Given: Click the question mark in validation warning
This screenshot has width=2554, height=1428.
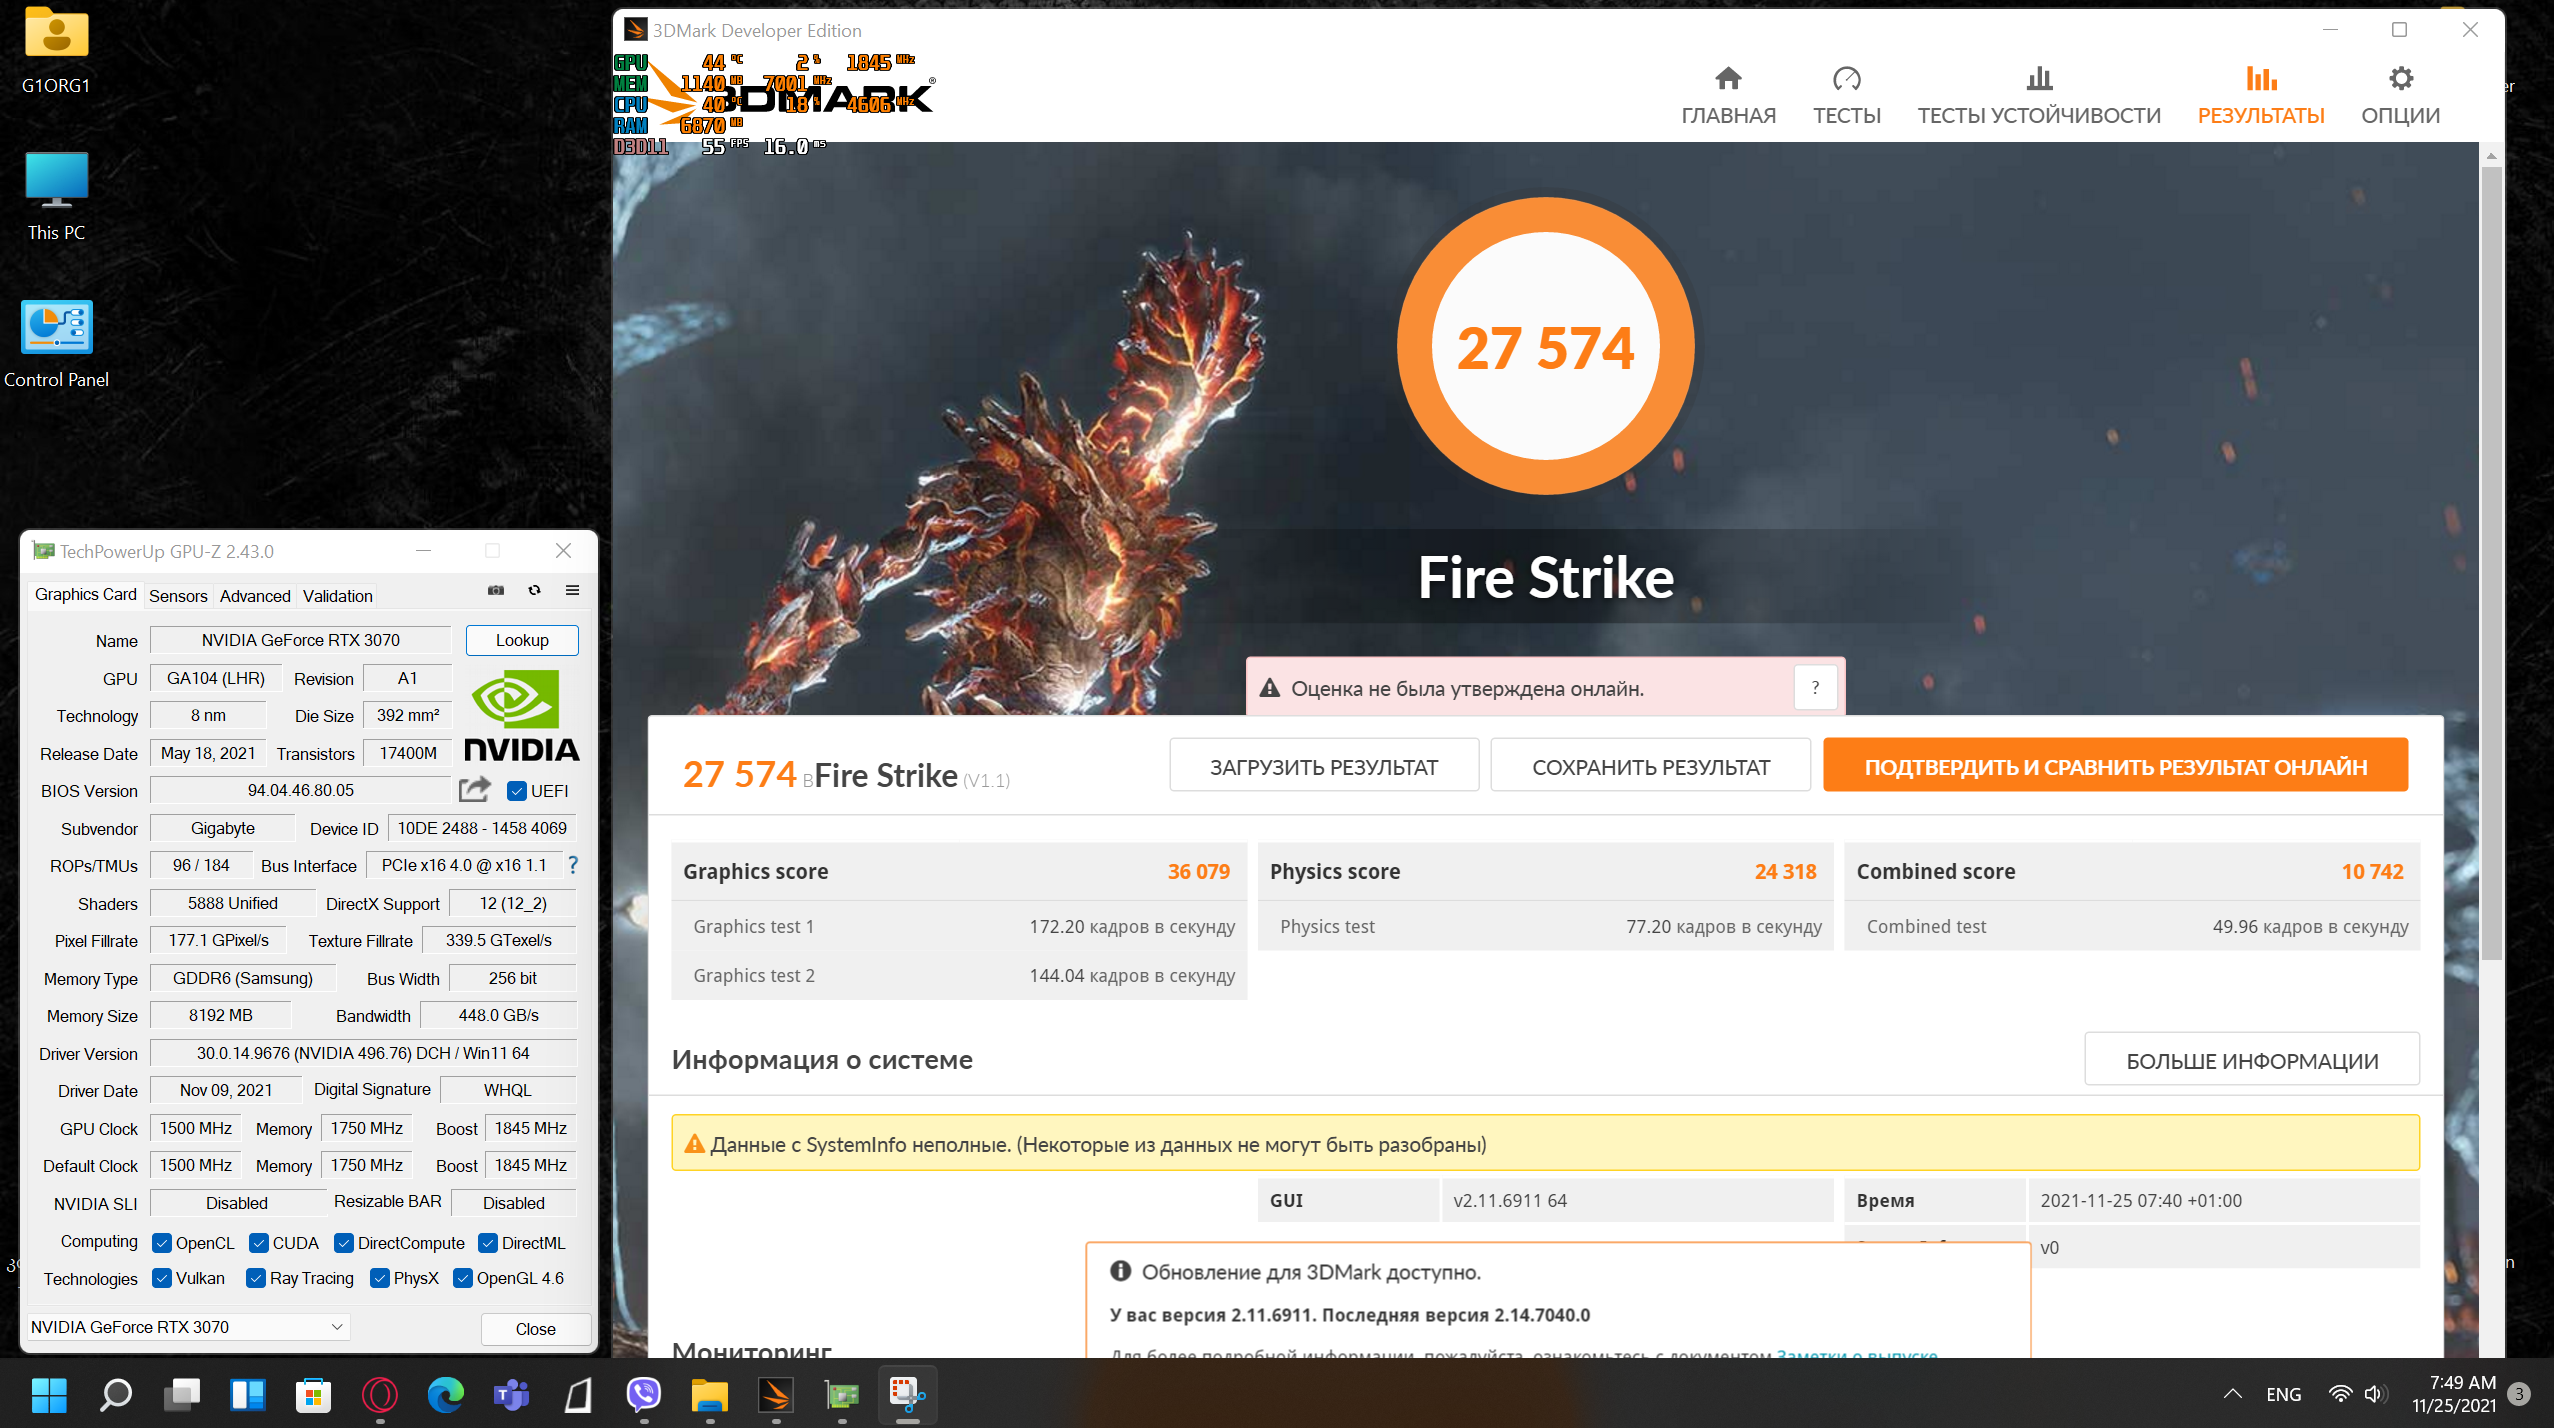Looking at the screenshot, I should point(1815,687).
